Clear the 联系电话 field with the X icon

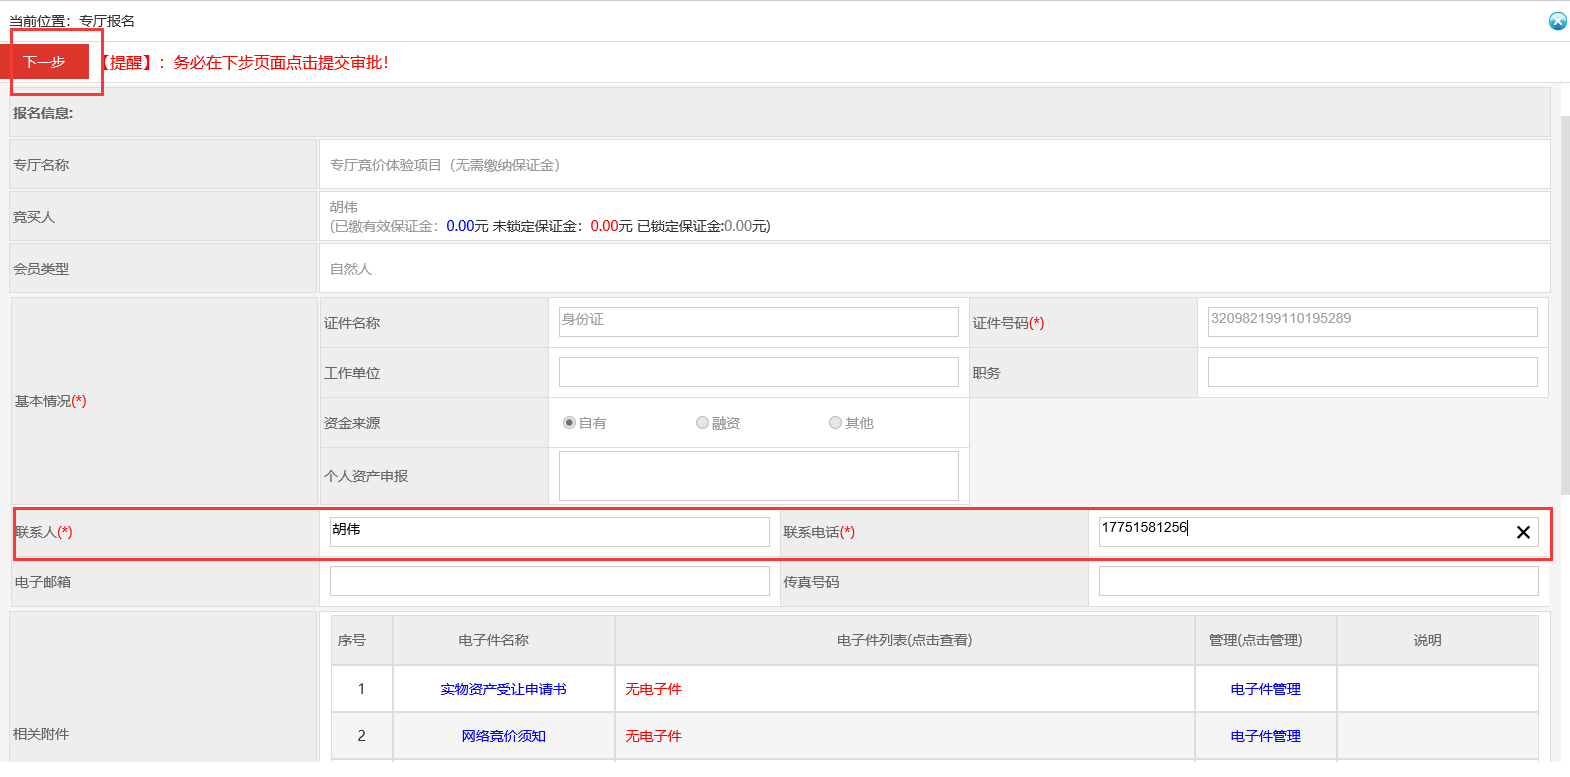(x=1523, y=532)
